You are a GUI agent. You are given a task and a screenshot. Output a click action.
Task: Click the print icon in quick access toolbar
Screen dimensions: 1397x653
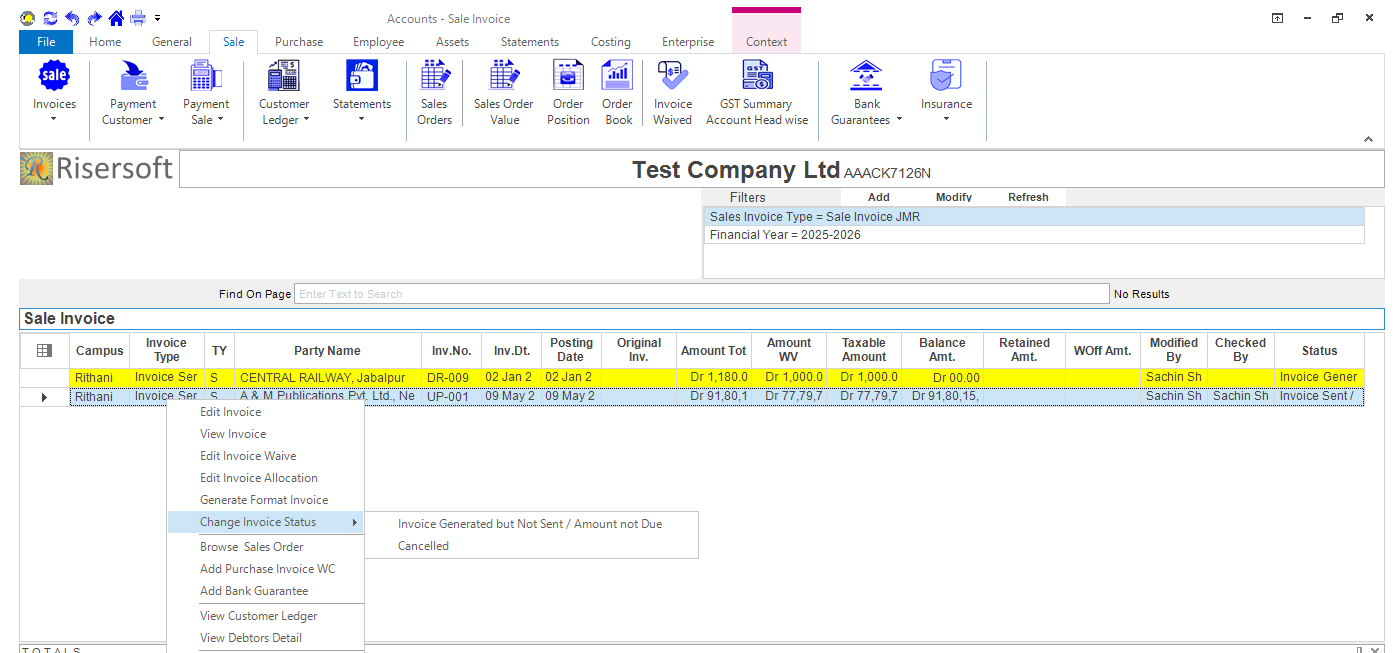pos(138,18)
